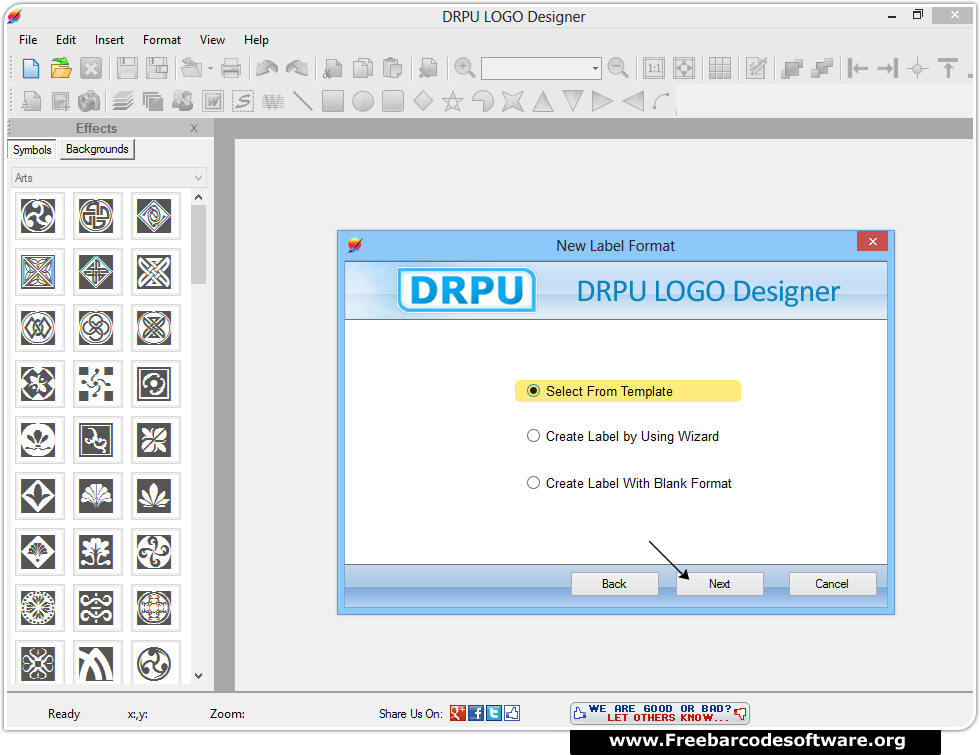The image size is (980, 755).
Task: Click the Next button in dialog
Action: pyautogui.click(x=719, y=584)
